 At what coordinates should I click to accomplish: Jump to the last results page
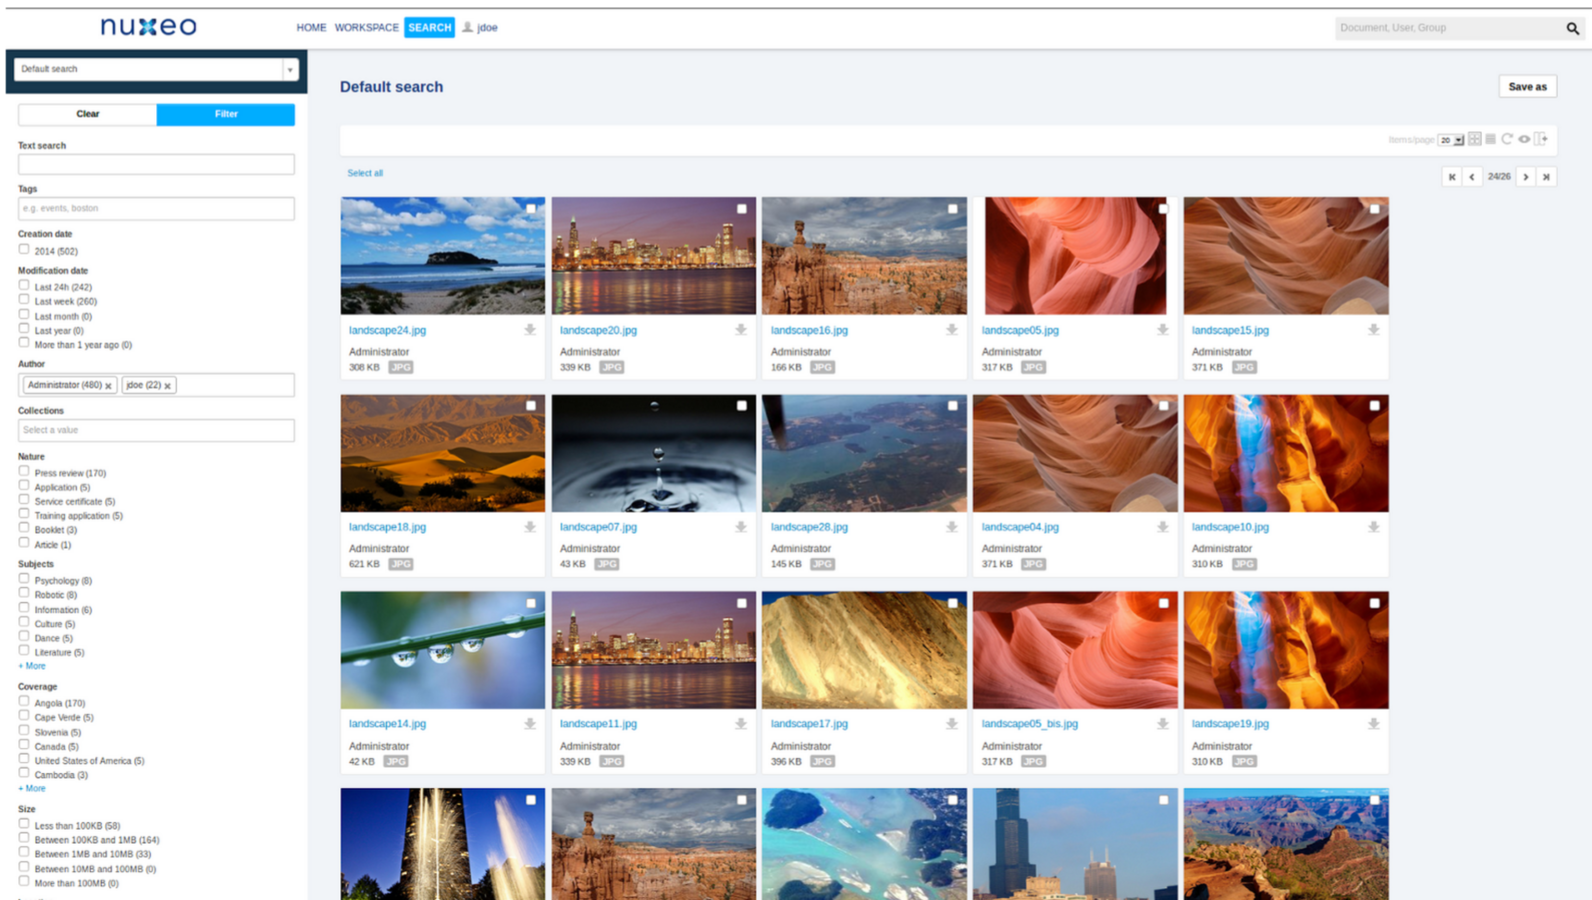pyautogui.click(x=1546, y=177)
